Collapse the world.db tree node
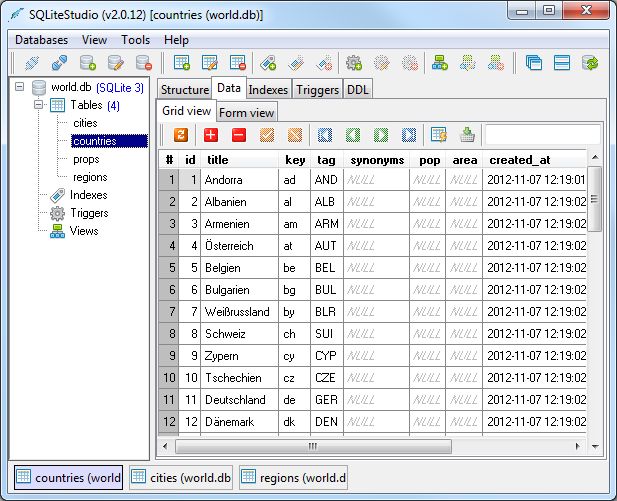 [x=19, y=87]
